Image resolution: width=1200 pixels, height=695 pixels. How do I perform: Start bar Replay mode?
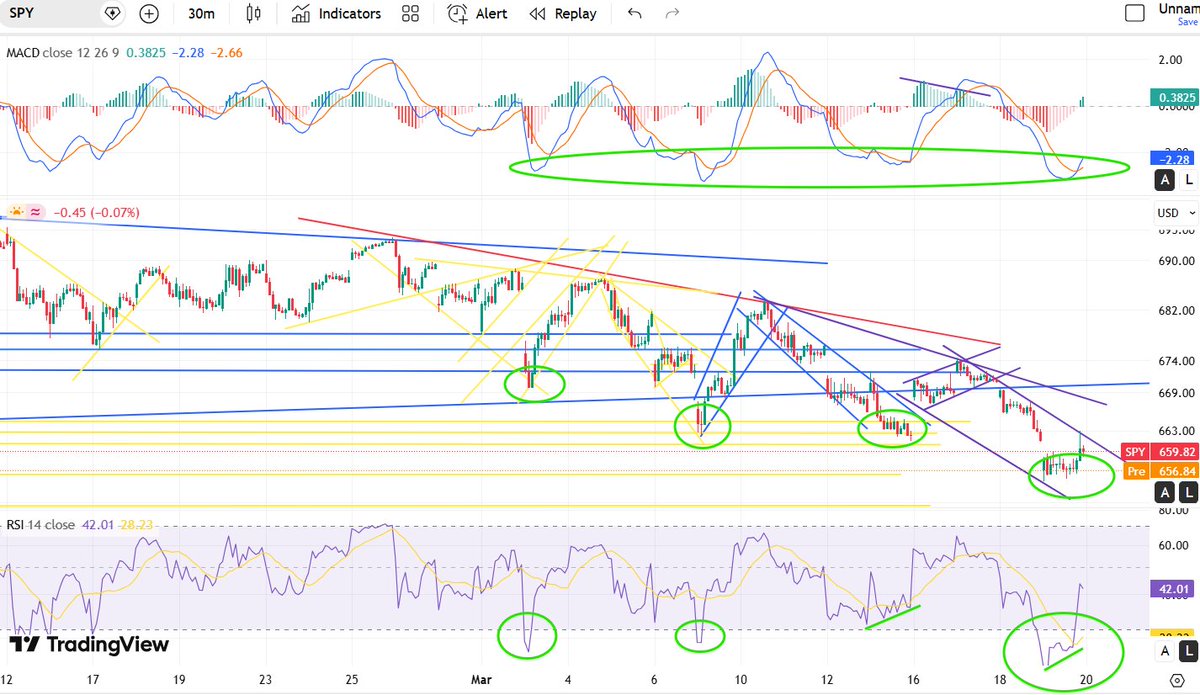(x=562, y=14)
